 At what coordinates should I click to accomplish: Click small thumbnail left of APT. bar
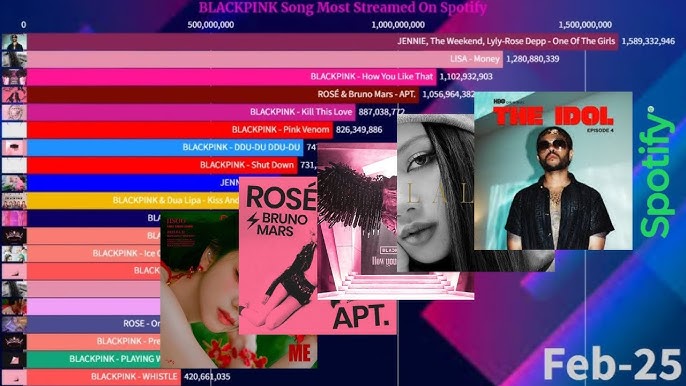pyautogui.click(x=14, y=95)
